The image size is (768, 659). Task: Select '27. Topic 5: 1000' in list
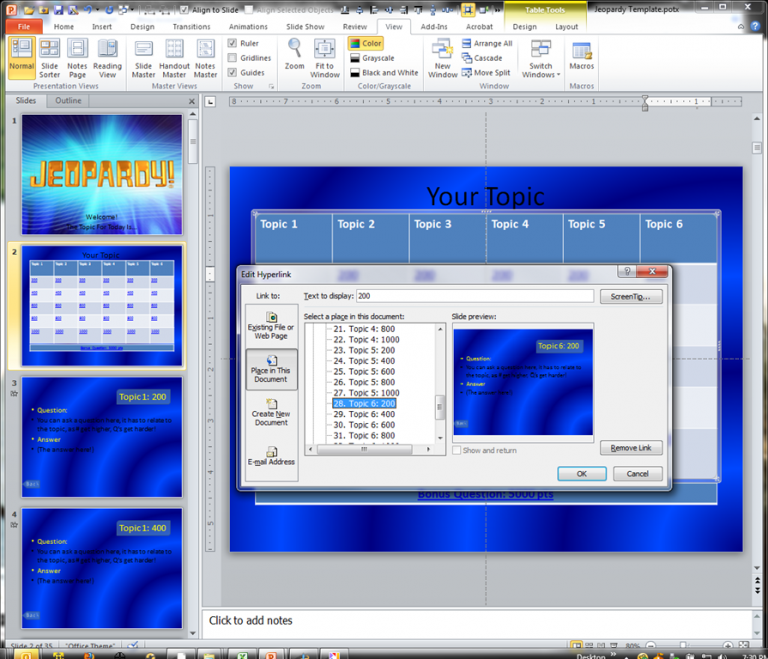366,393
